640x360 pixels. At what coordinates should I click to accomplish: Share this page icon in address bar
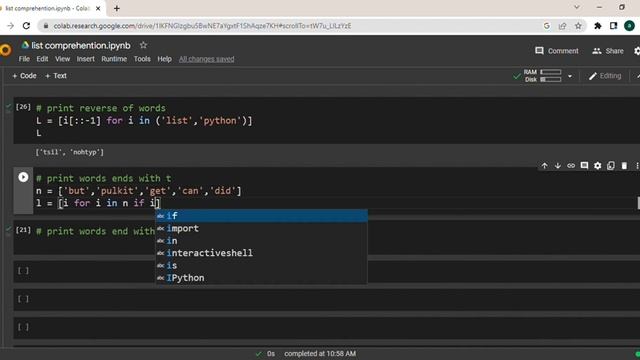pyautogui.click(x=562, y=26)
